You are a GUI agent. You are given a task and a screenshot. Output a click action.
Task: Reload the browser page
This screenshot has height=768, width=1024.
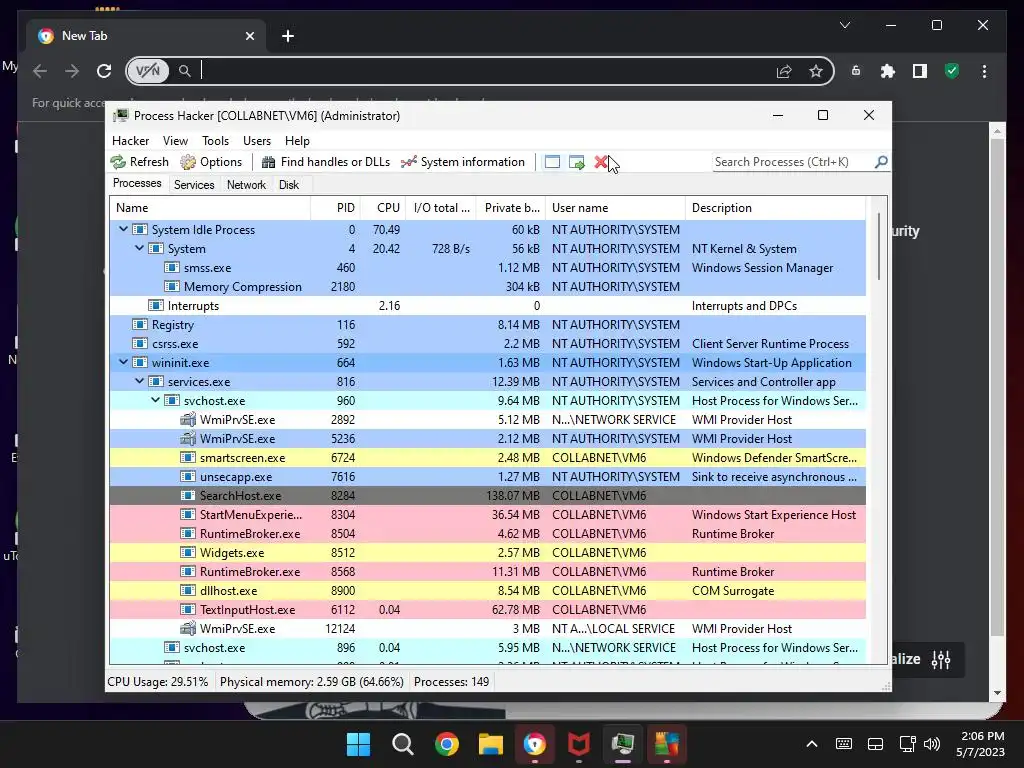click(104, 71)
